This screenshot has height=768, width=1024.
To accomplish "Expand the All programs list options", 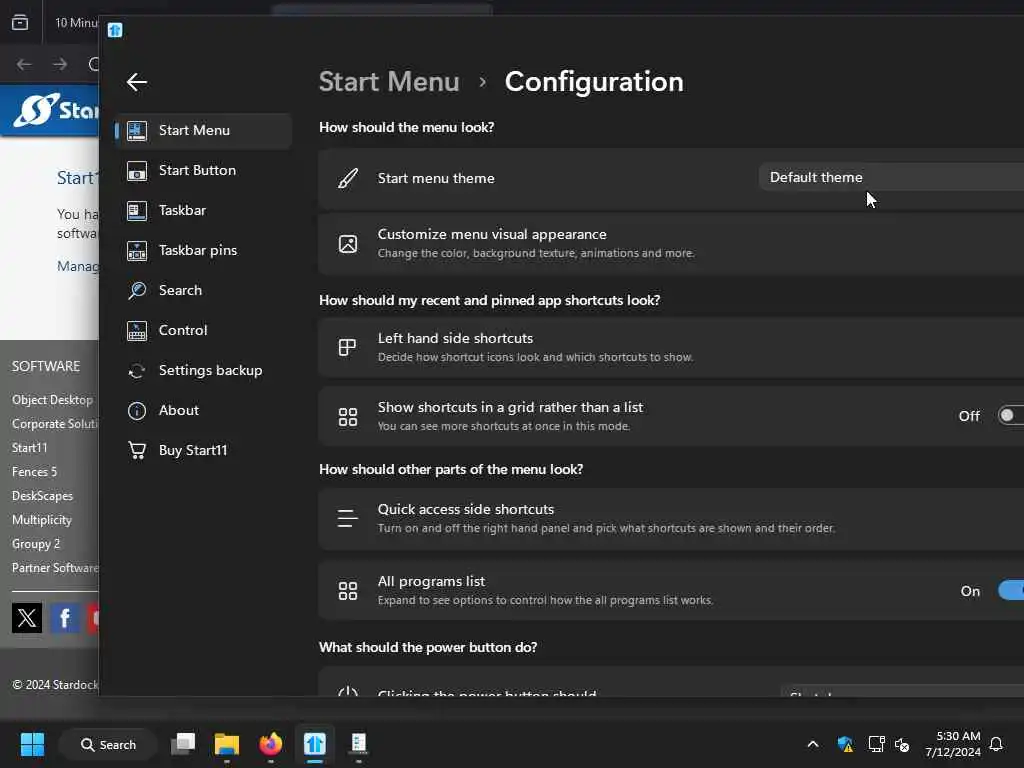I will (x=671, y=590).
